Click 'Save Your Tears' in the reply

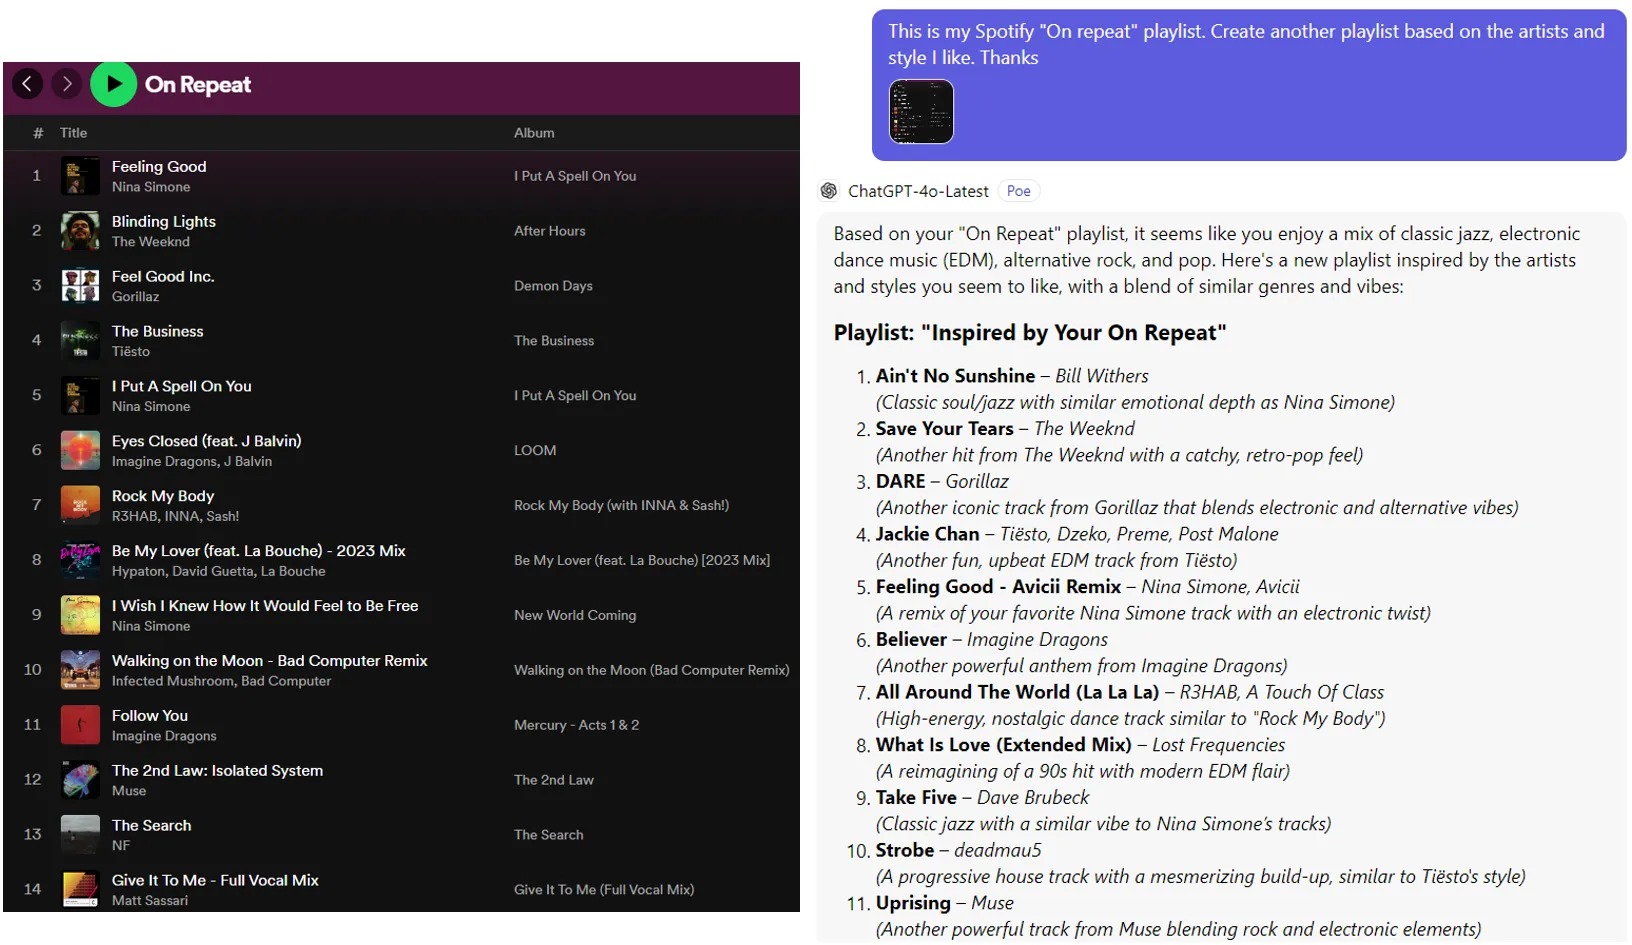tap(945, 429)
